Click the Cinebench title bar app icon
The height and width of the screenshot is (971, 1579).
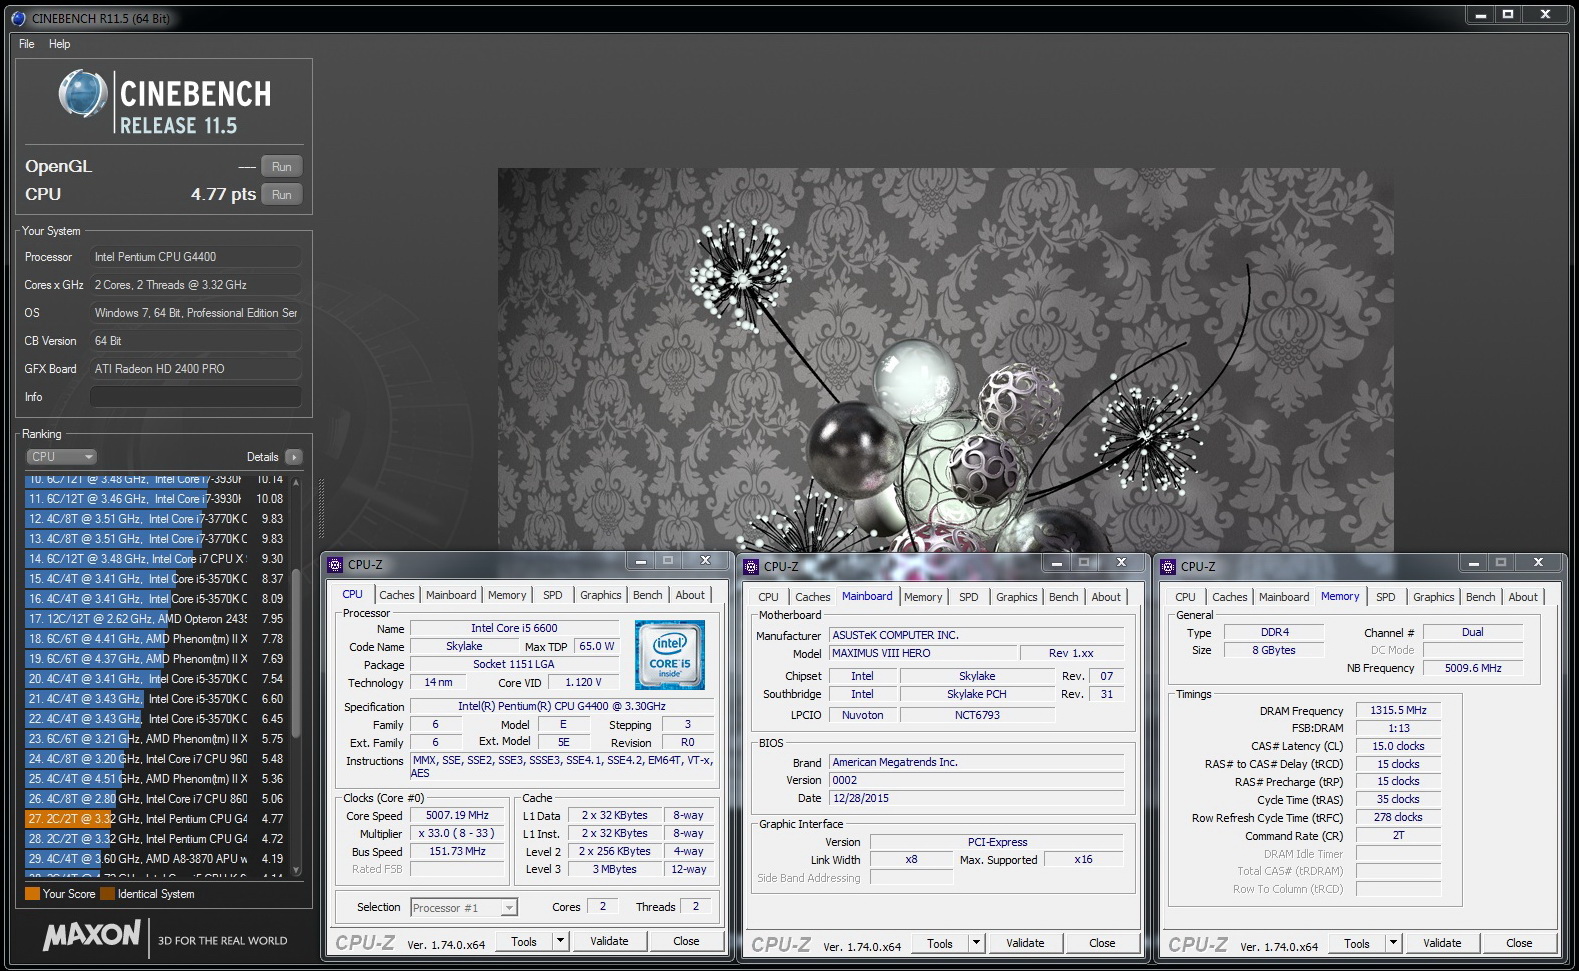pyautogui.click(x=18, y=18)
